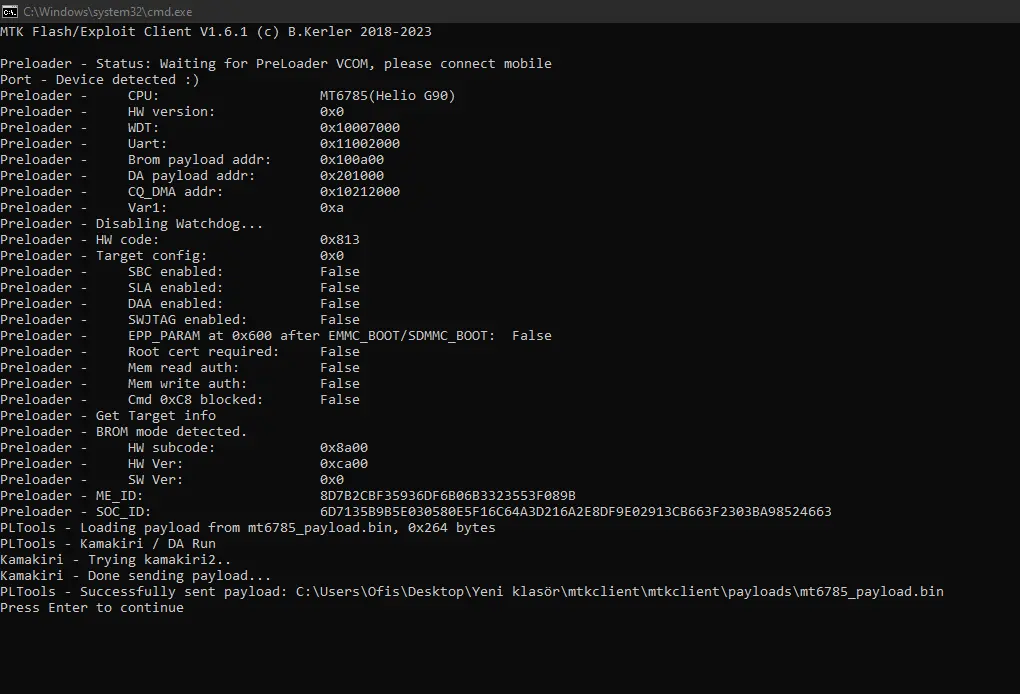This screenshot has width=1020, height=694.
Task: Click the MT6785(Helio G90) CPU value
Action: [x=388, y=96]
